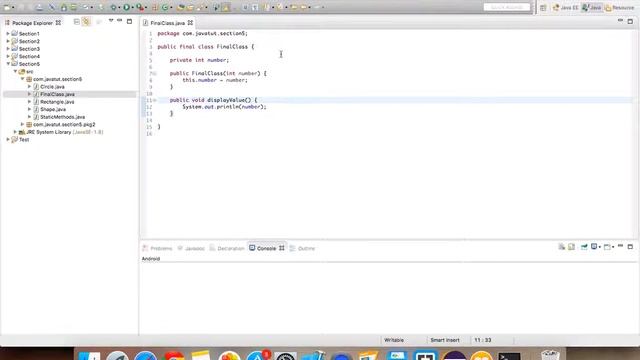This screenshot has width=640, height=360.
Task: Click the Open Perspective icon
Action: tap(543, 7)
